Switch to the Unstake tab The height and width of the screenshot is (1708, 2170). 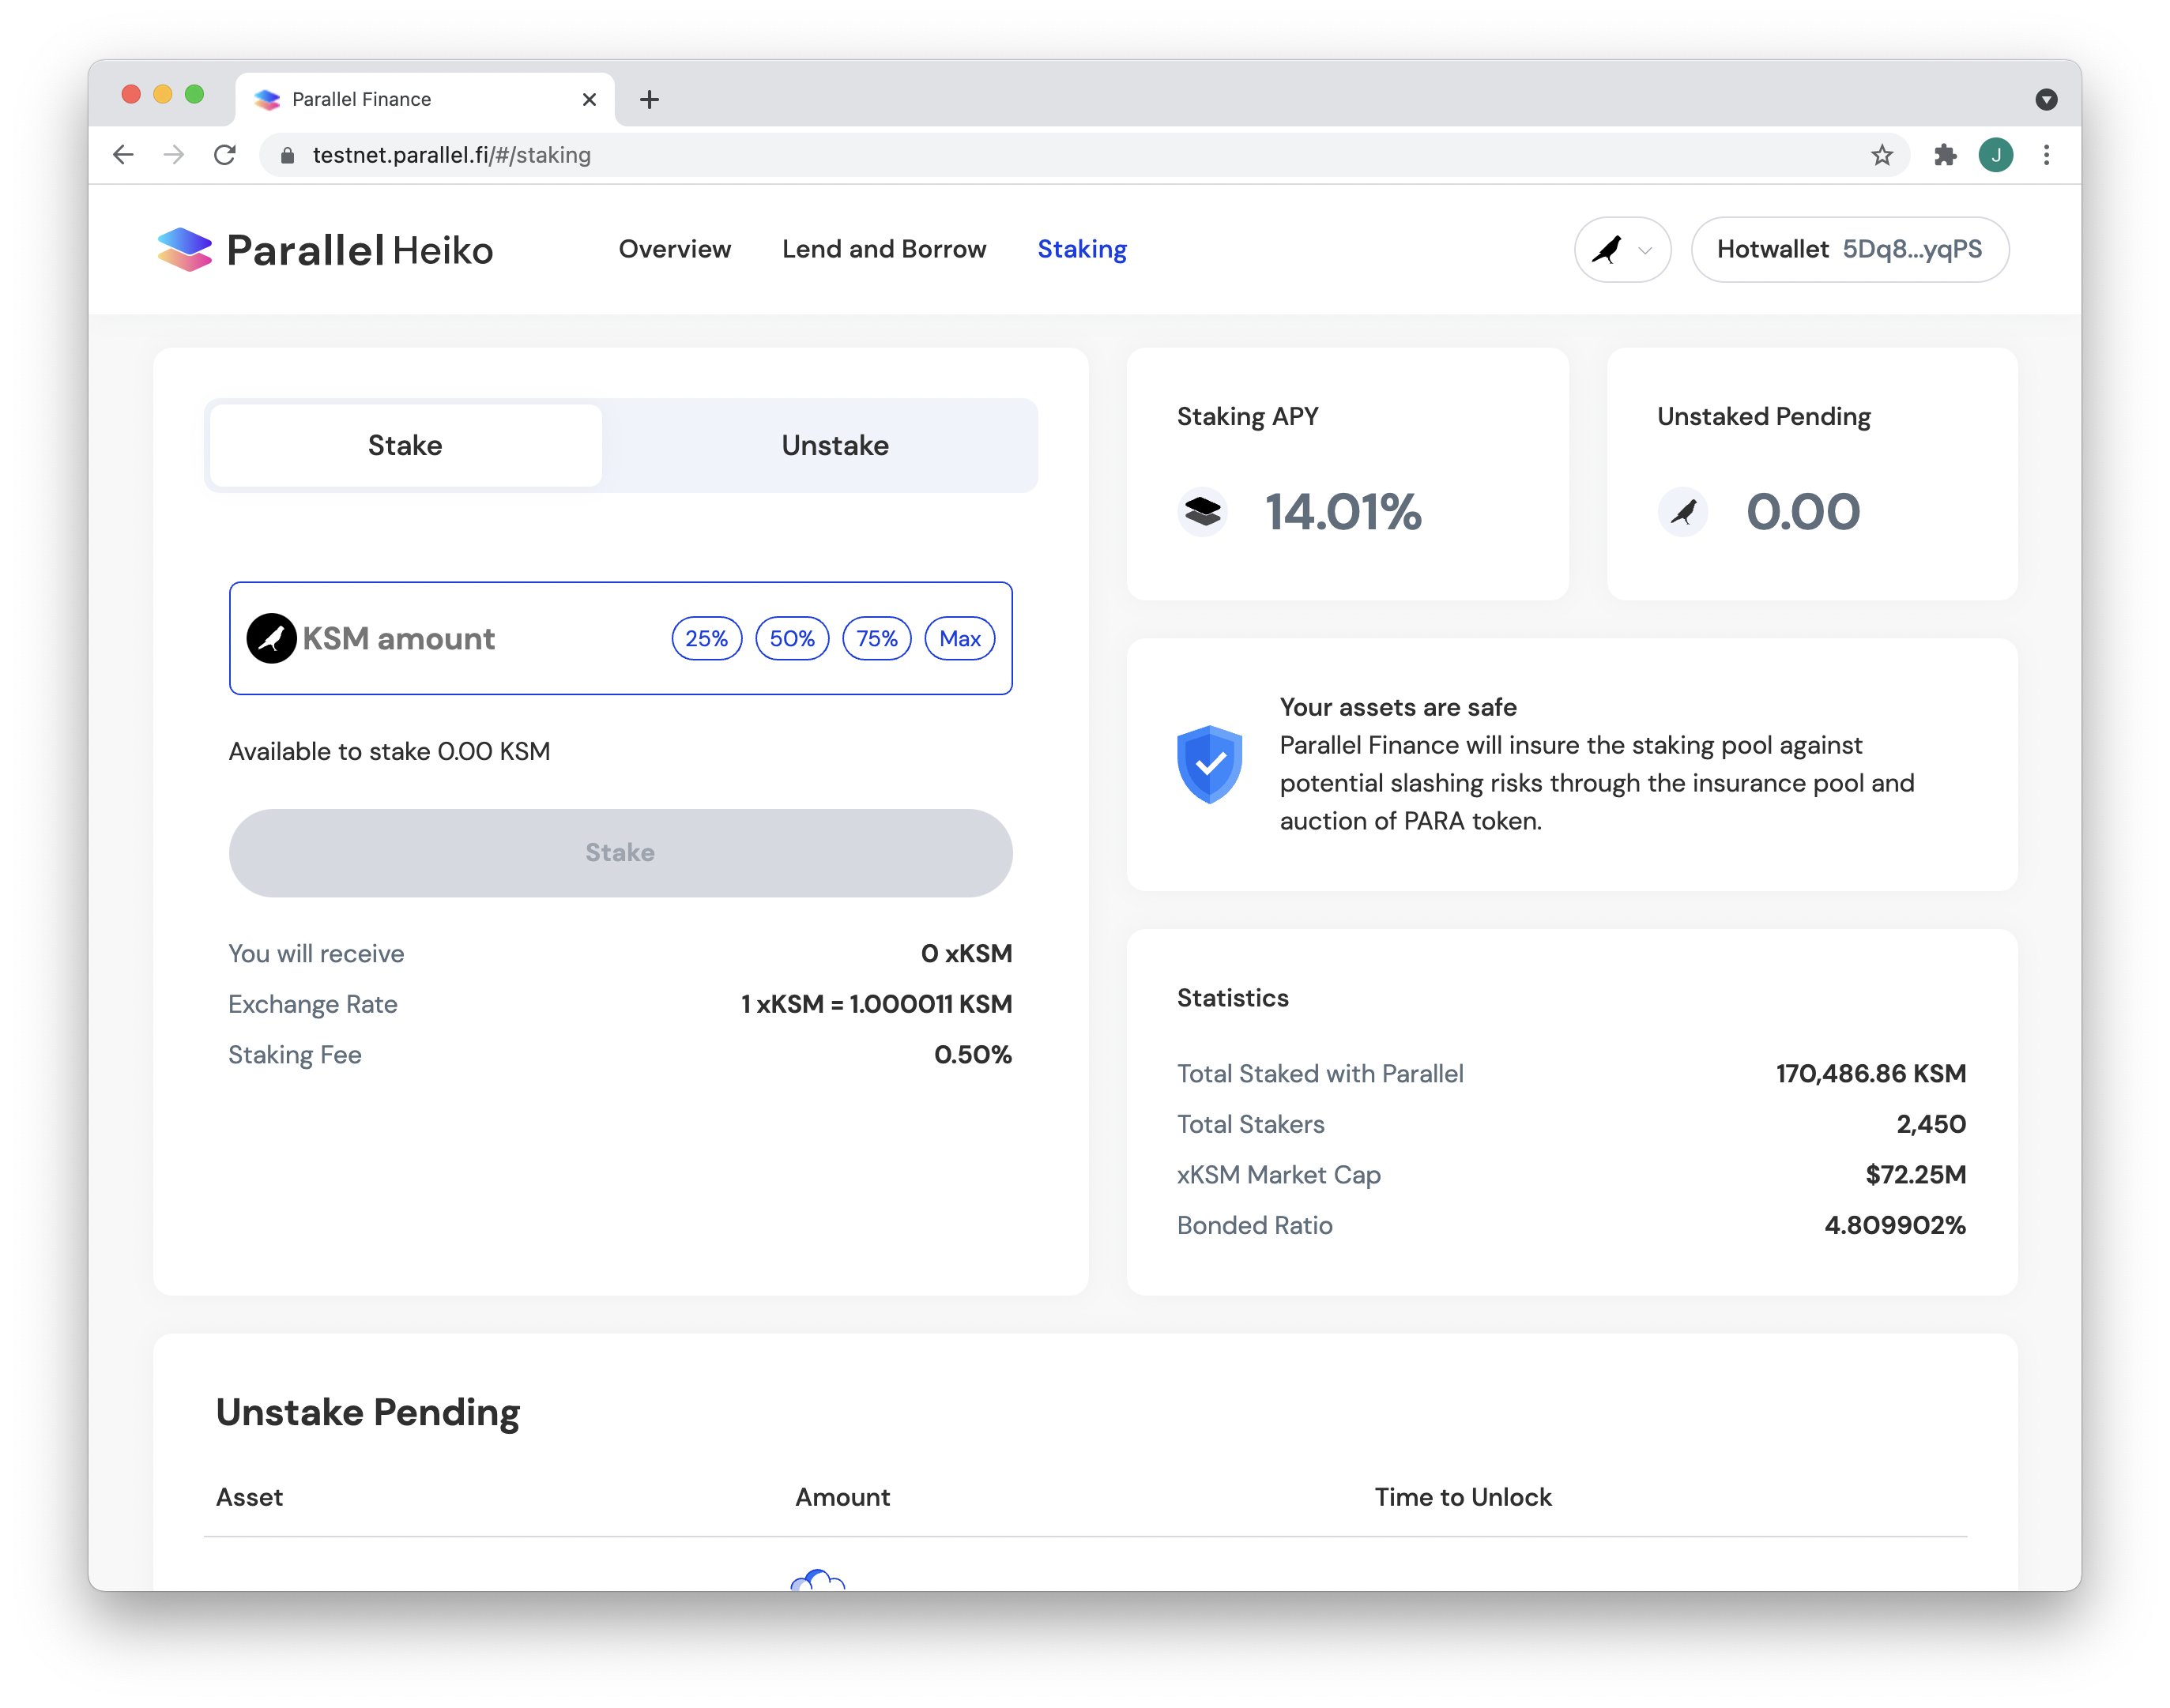(x=835, y=445)
